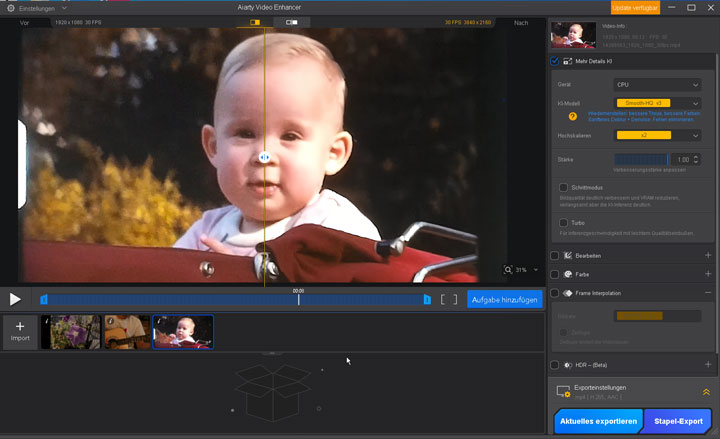Viewport: 720px width, 439px height.
Task: Click Aktuelles exportieren button
Action: point(598,421)
